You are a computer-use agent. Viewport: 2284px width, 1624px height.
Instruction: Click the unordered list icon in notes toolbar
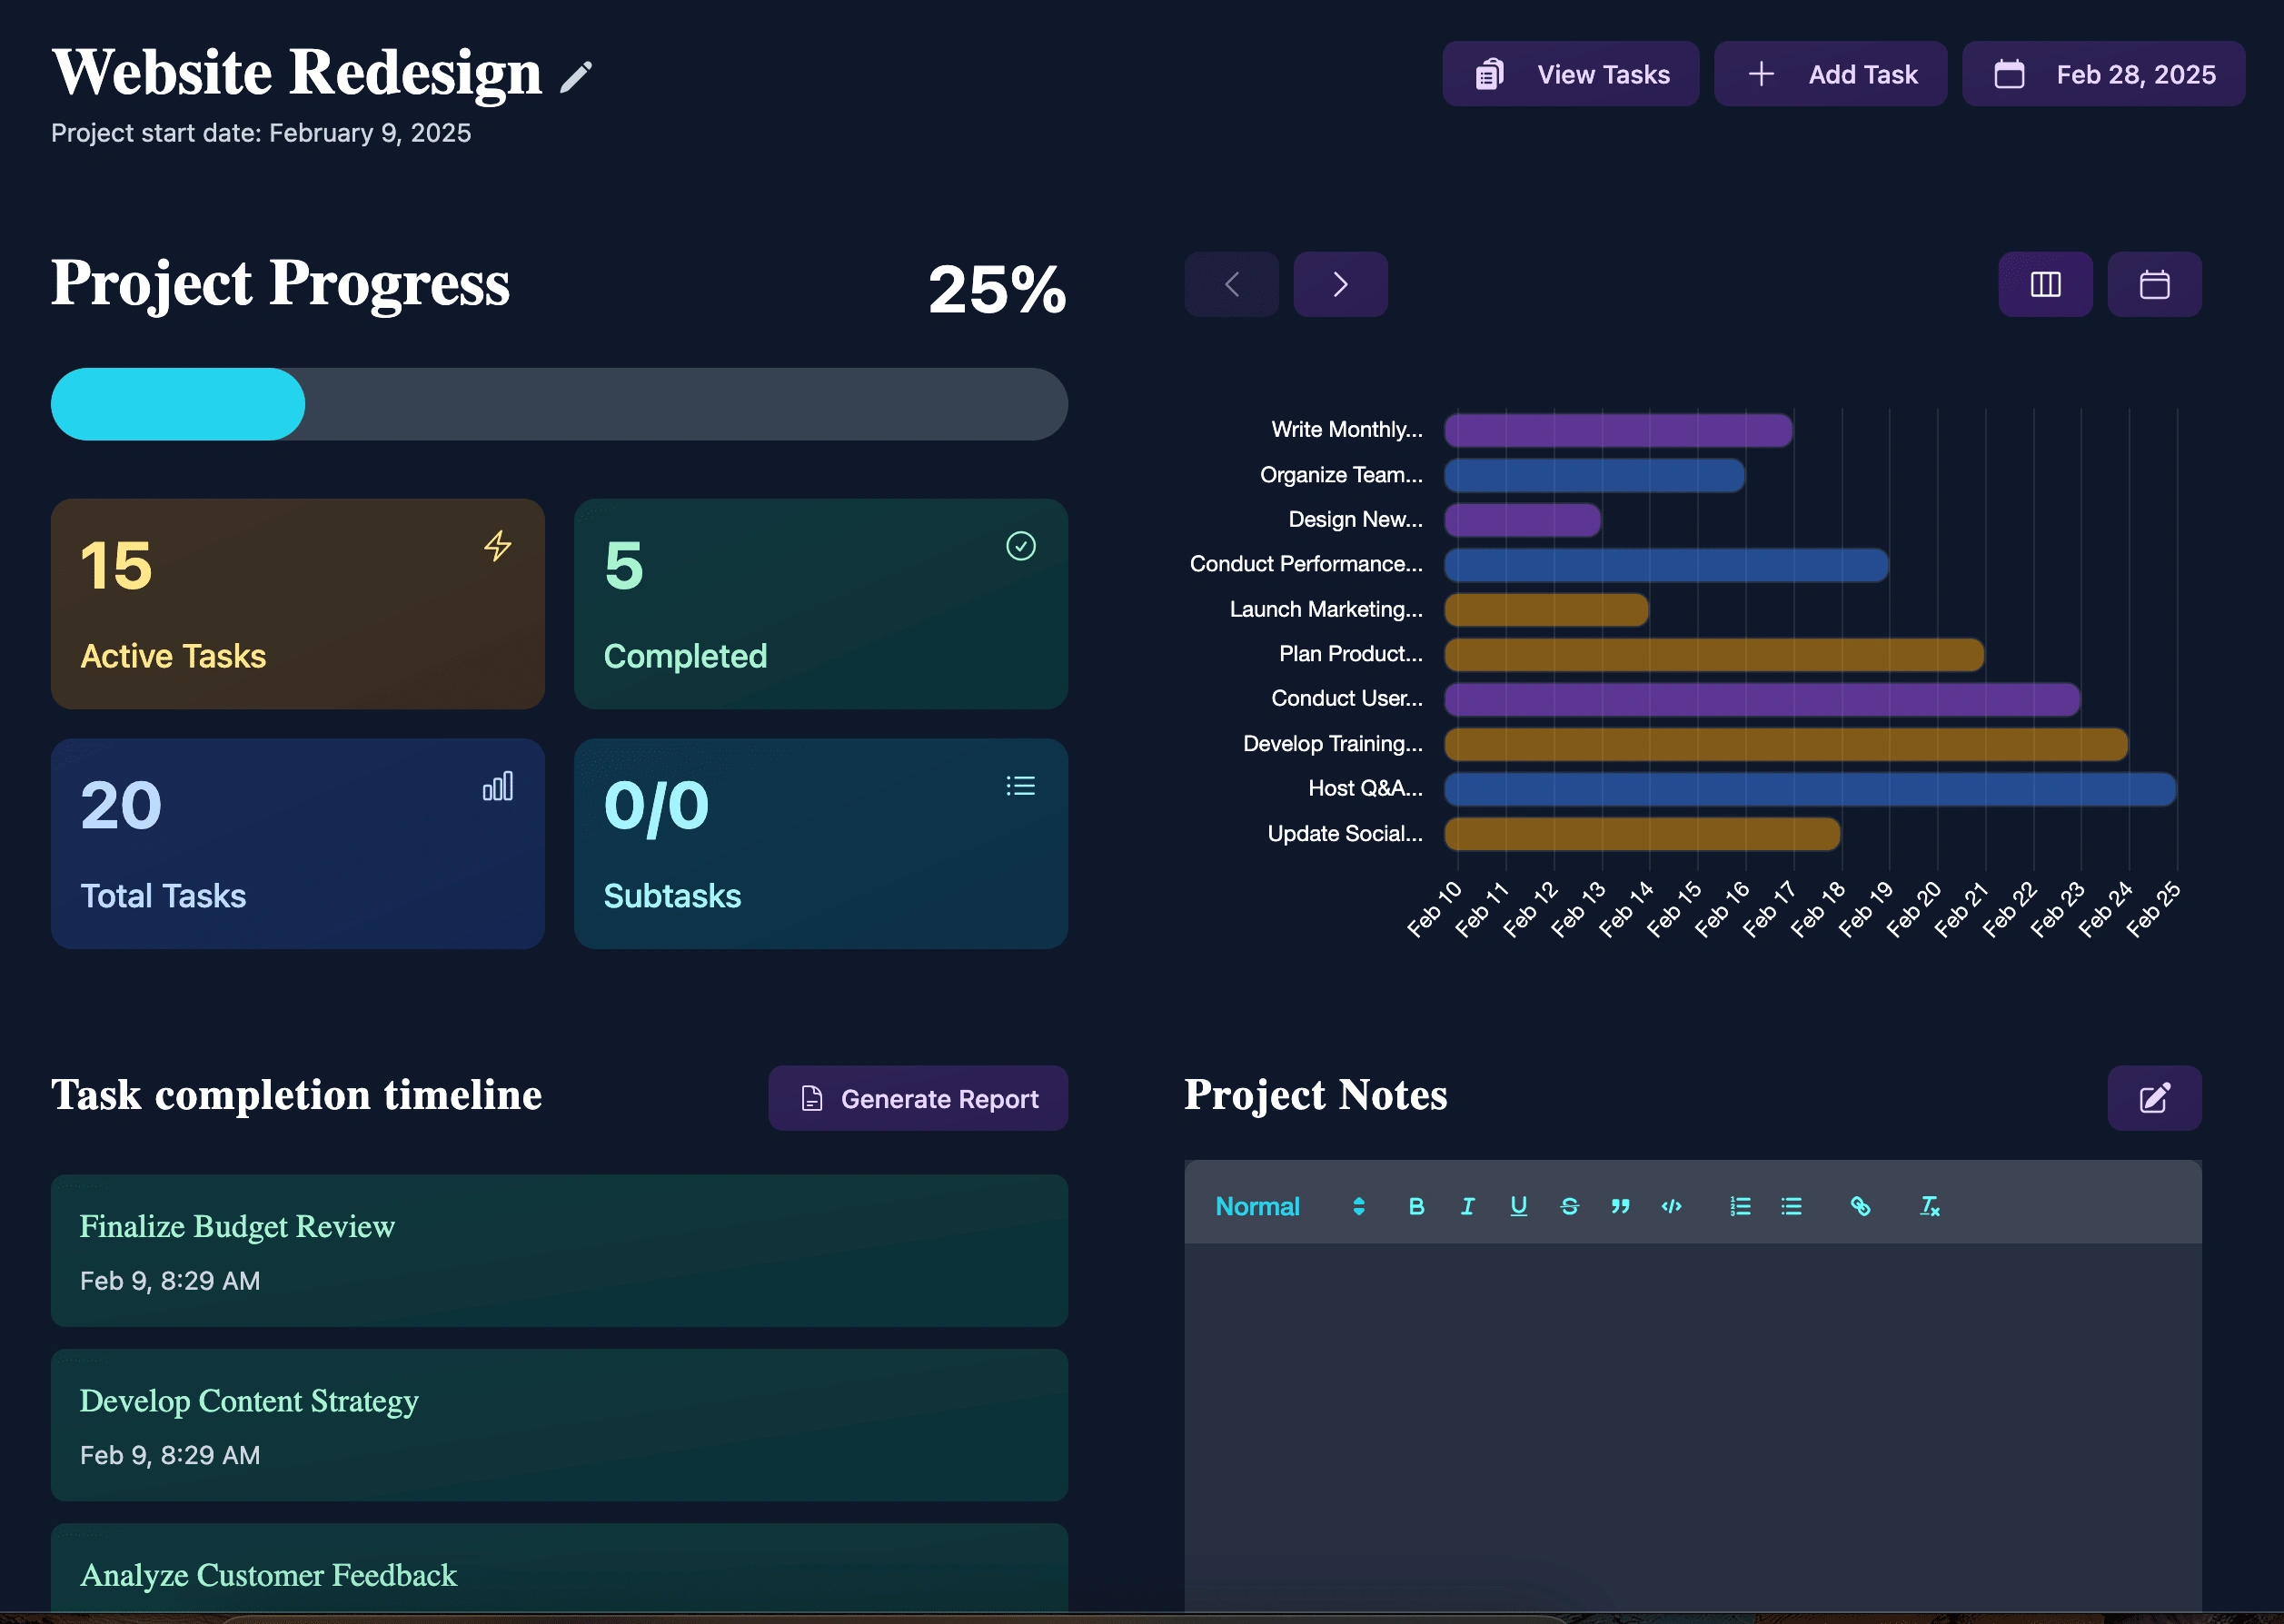(1792, 1205)
